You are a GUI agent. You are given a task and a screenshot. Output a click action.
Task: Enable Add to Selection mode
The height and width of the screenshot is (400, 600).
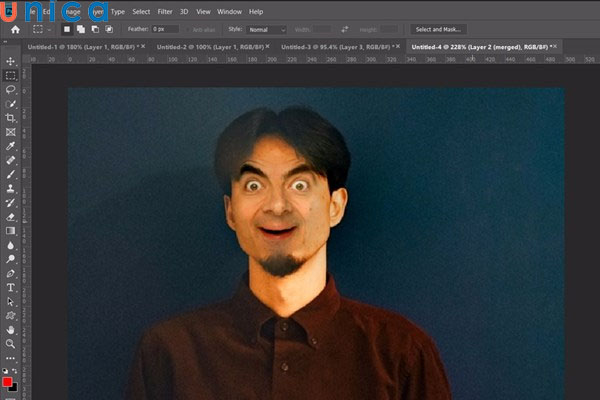click(x=81, y=29)
